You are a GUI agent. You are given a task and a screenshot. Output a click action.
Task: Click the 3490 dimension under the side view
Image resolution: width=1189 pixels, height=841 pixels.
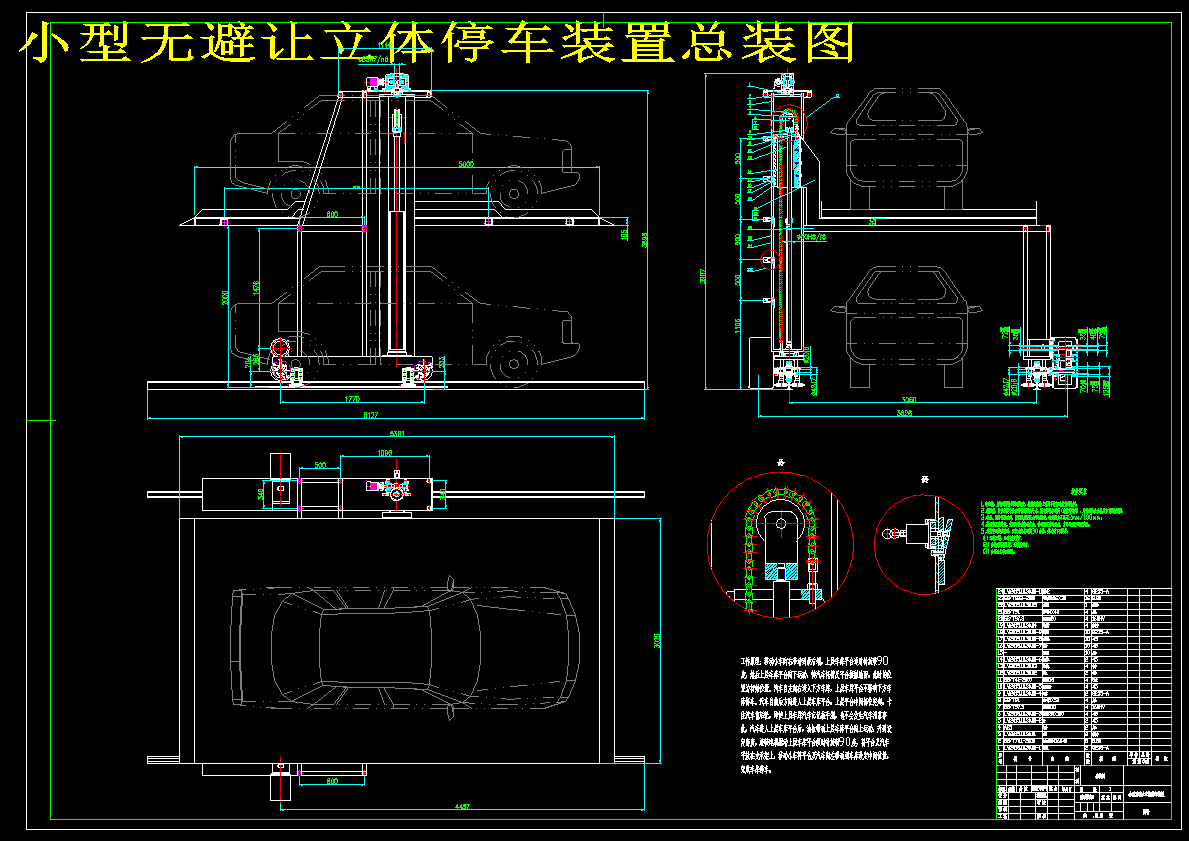coord(910,400)
